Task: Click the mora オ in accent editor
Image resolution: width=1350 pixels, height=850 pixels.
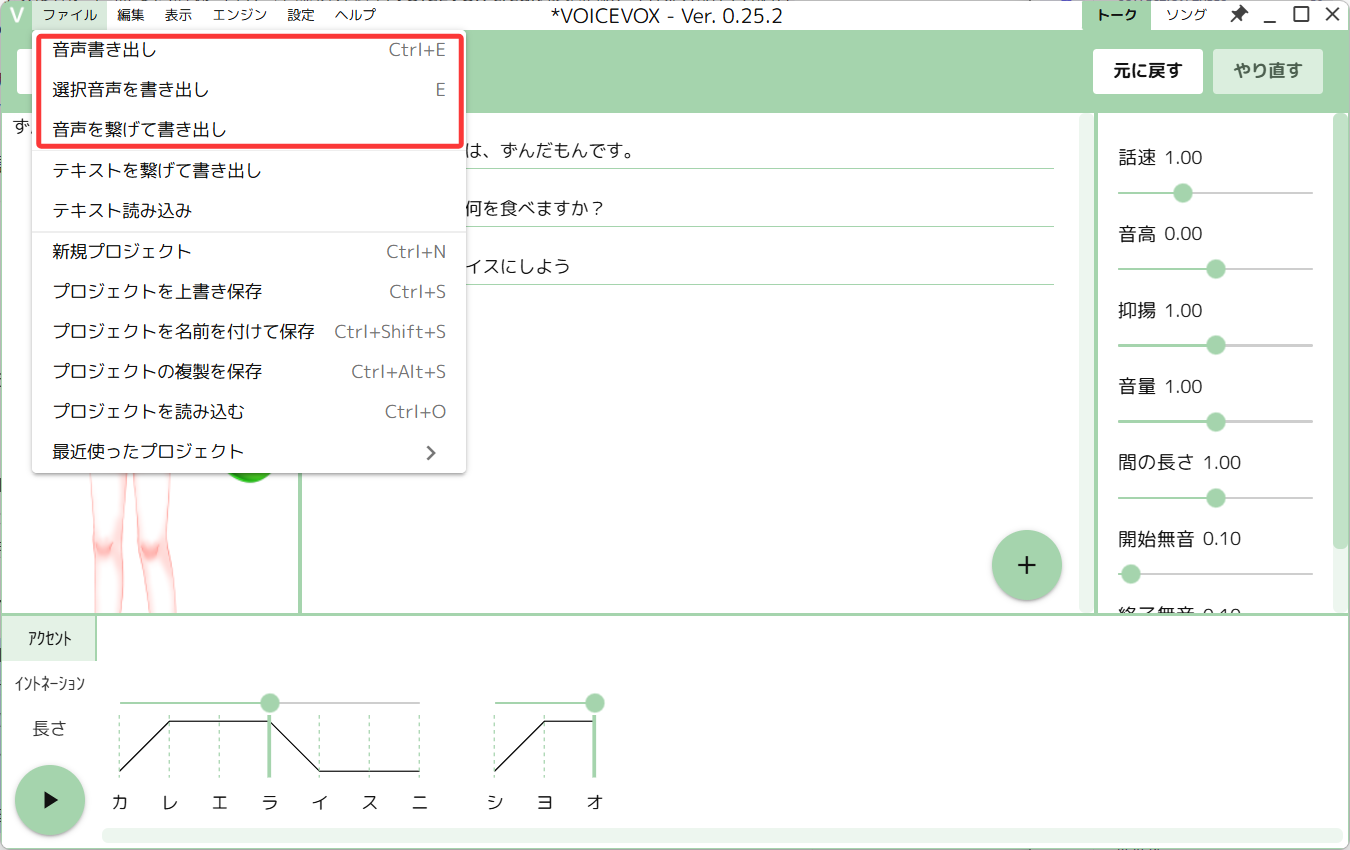Action: (595, 802)
